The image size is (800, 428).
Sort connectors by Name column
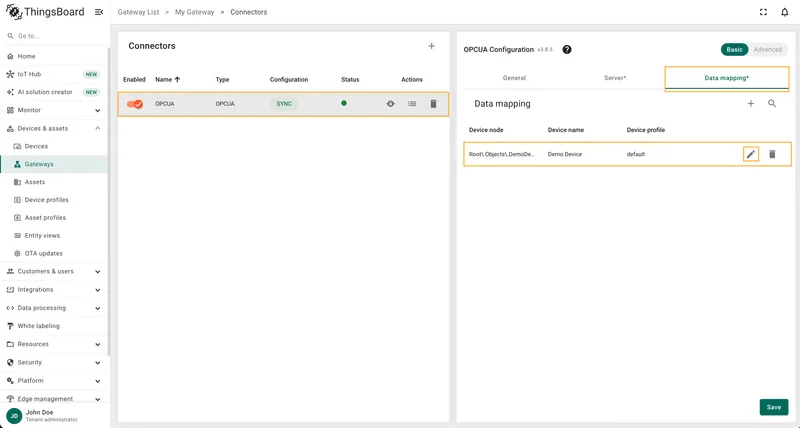(x=168, y=80)
